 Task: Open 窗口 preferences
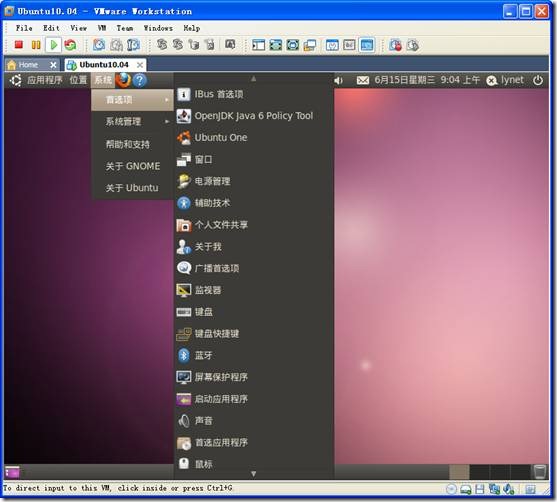254,160
